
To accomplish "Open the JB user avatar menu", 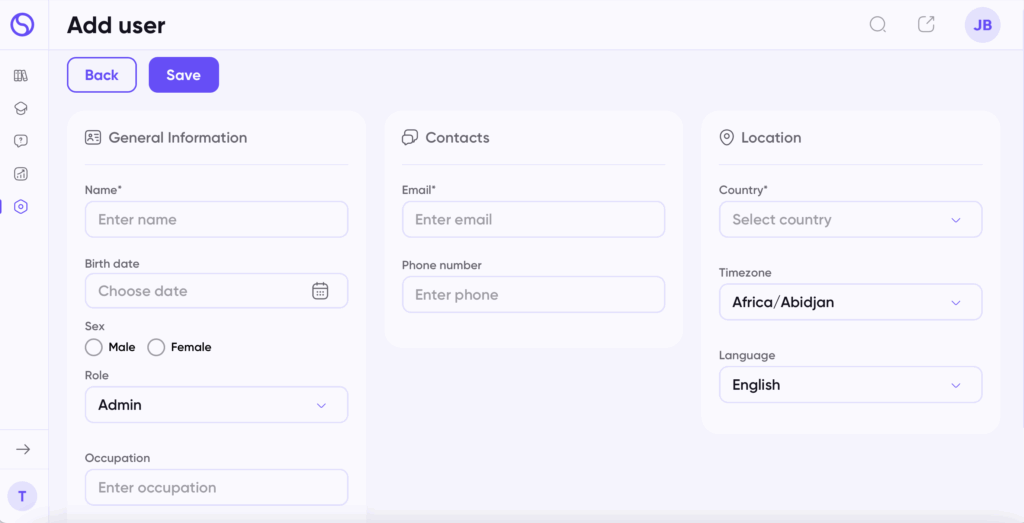I will (982, 25).
